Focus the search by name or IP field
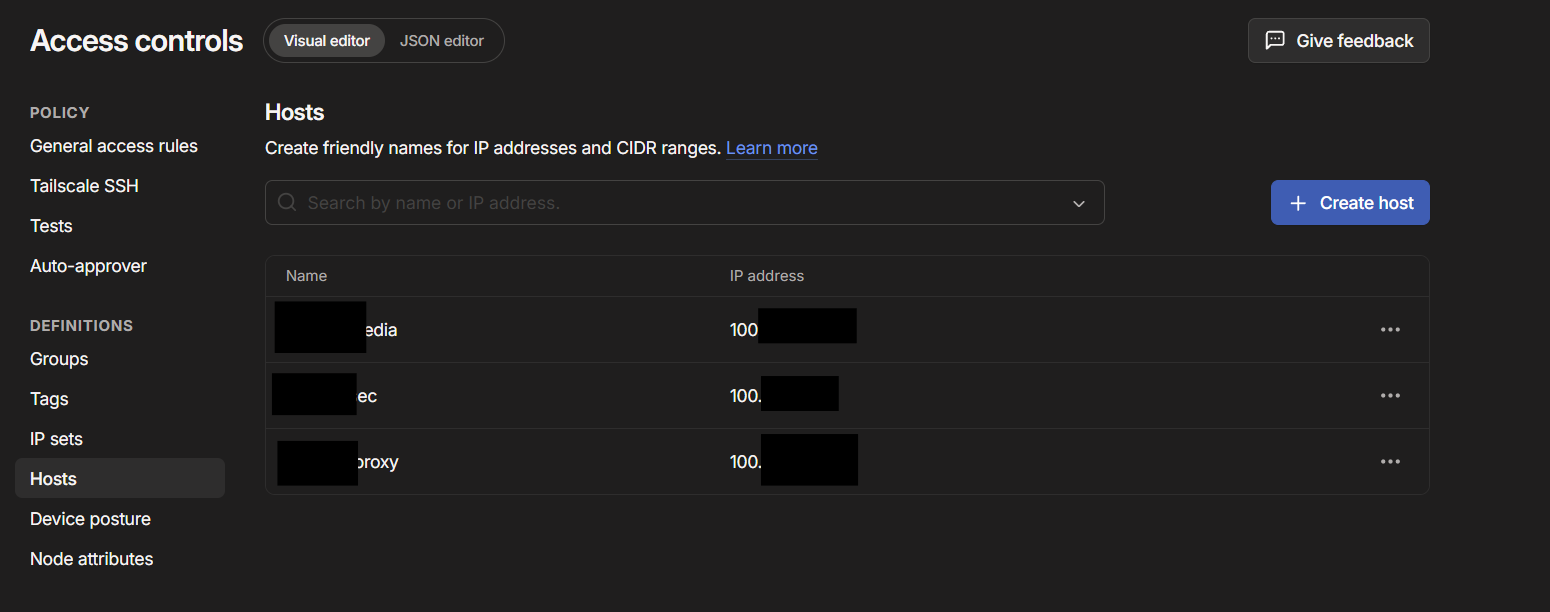1550x612 pixels. [685, 203]
